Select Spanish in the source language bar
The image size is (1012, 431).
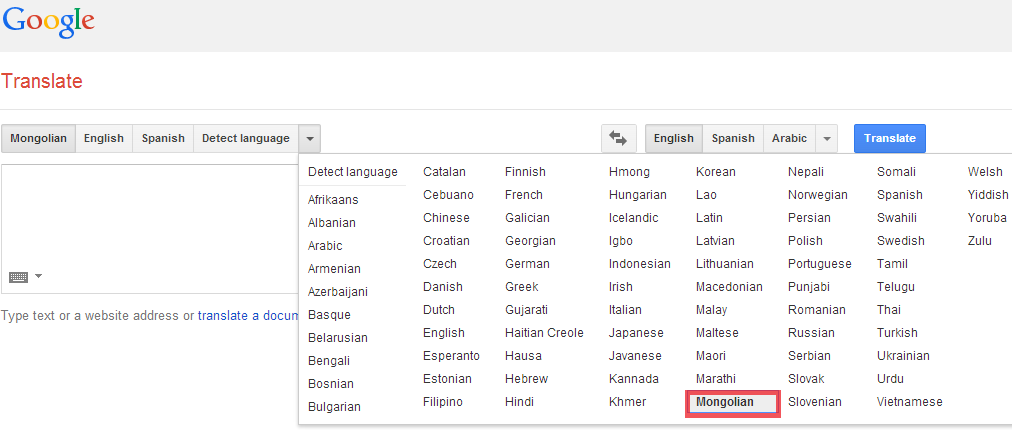click(x=163, y=139)
